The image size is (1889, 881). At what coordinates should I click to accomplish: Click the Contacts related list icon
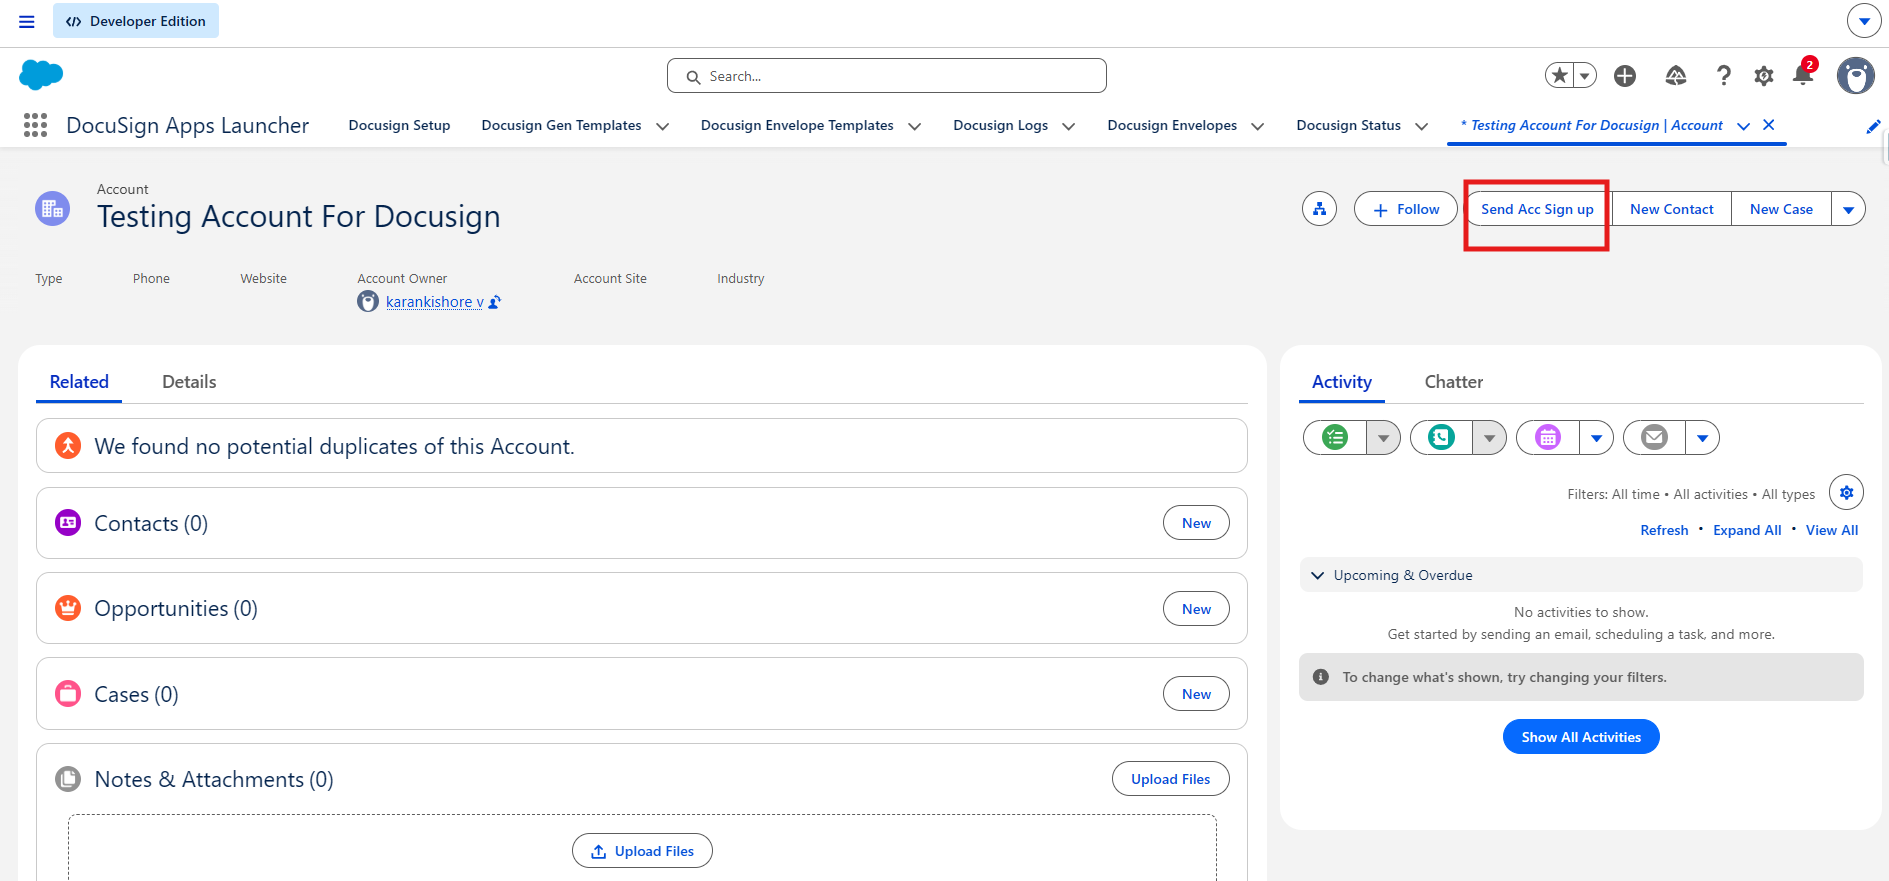pos(68,523)
